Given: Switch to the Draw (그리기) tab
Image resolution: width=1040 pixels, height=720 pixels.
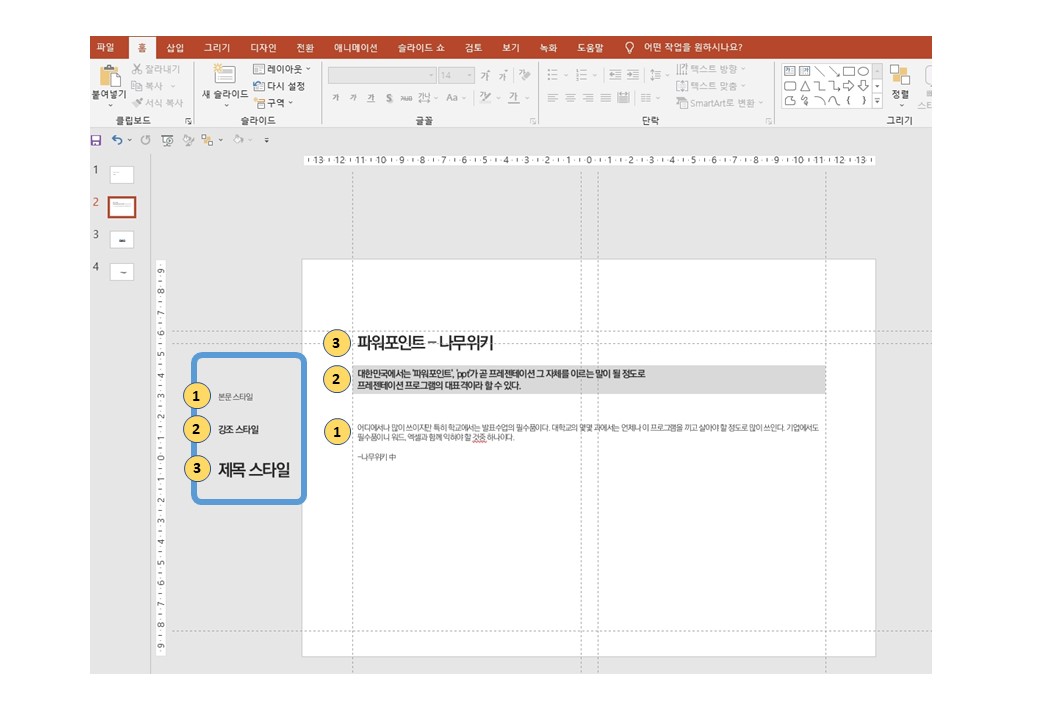Looking at the screenshot, I should tap(217, 48).
